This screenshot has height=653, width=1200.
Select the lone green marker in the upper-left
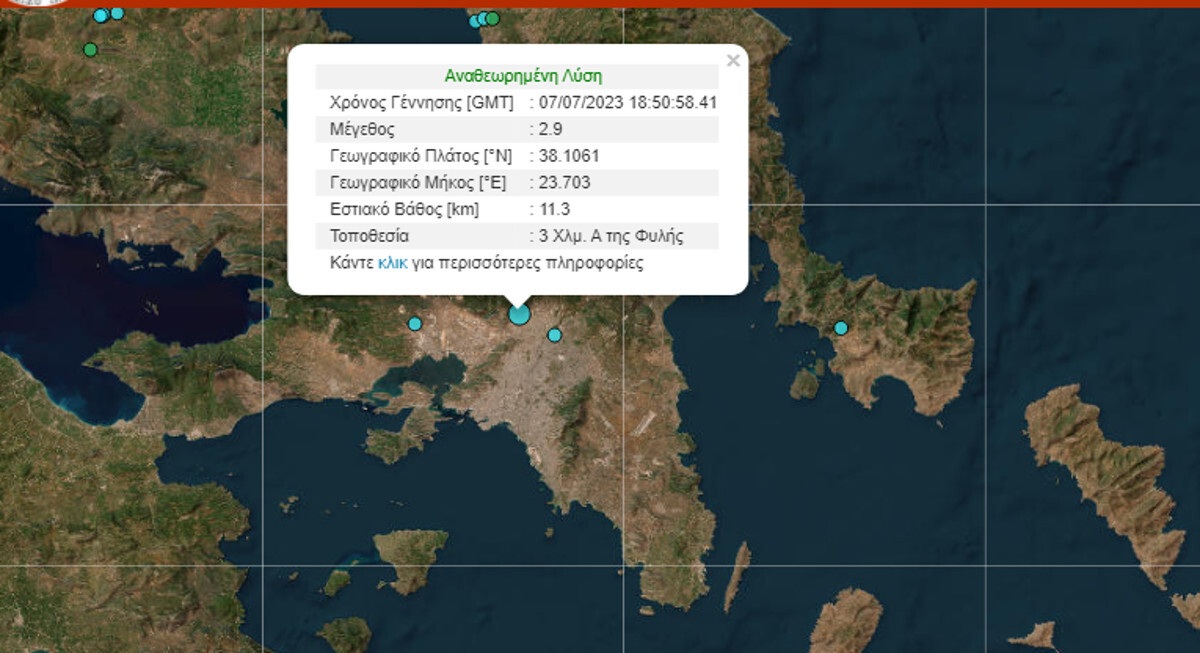tap(90, 49)
